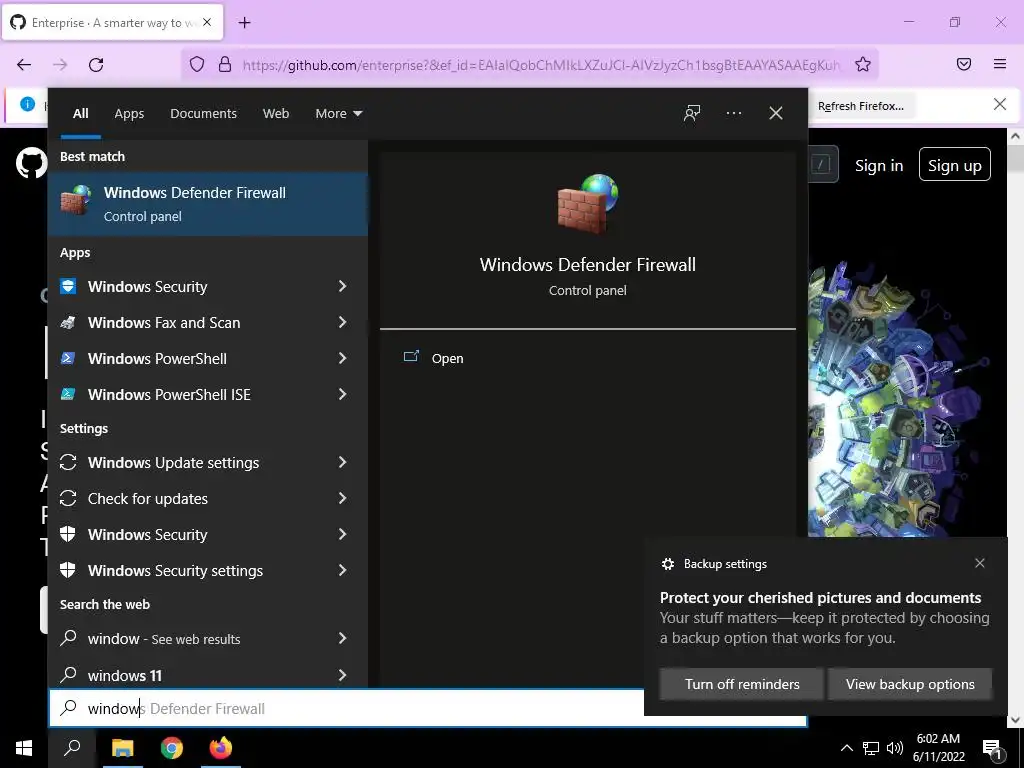Click the GitHub Sign up button
Viewport: 1024px width, 768px height.
954,165
